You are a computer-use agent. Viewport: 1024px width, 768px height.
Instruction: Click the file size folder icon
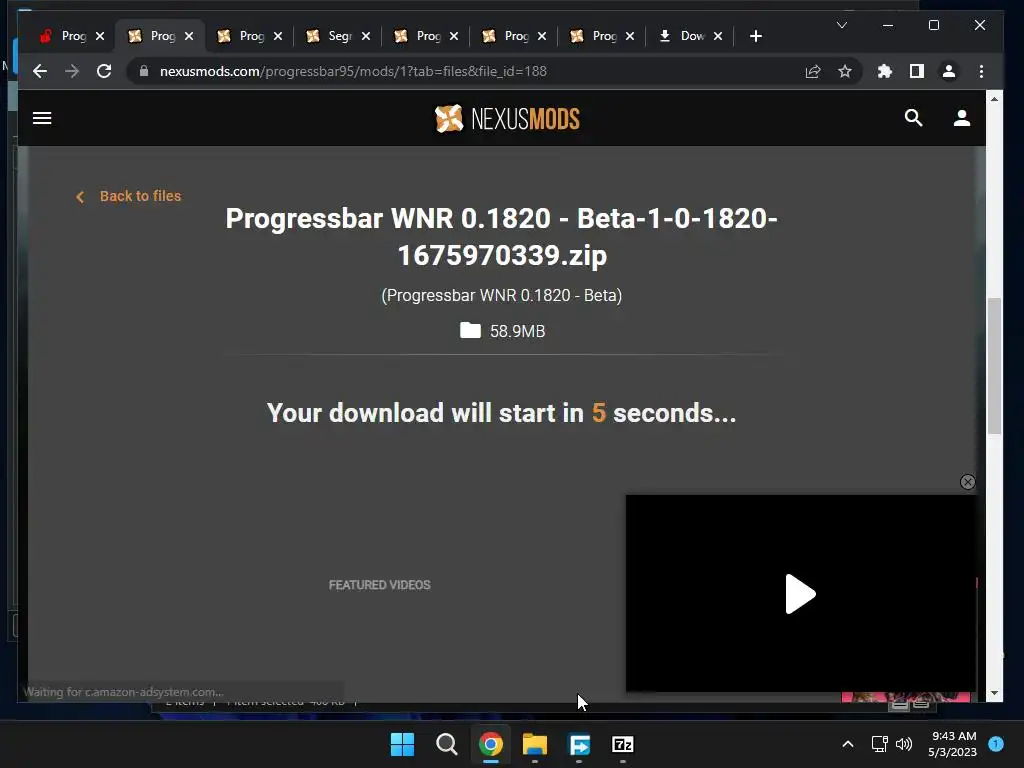(470, 330)
